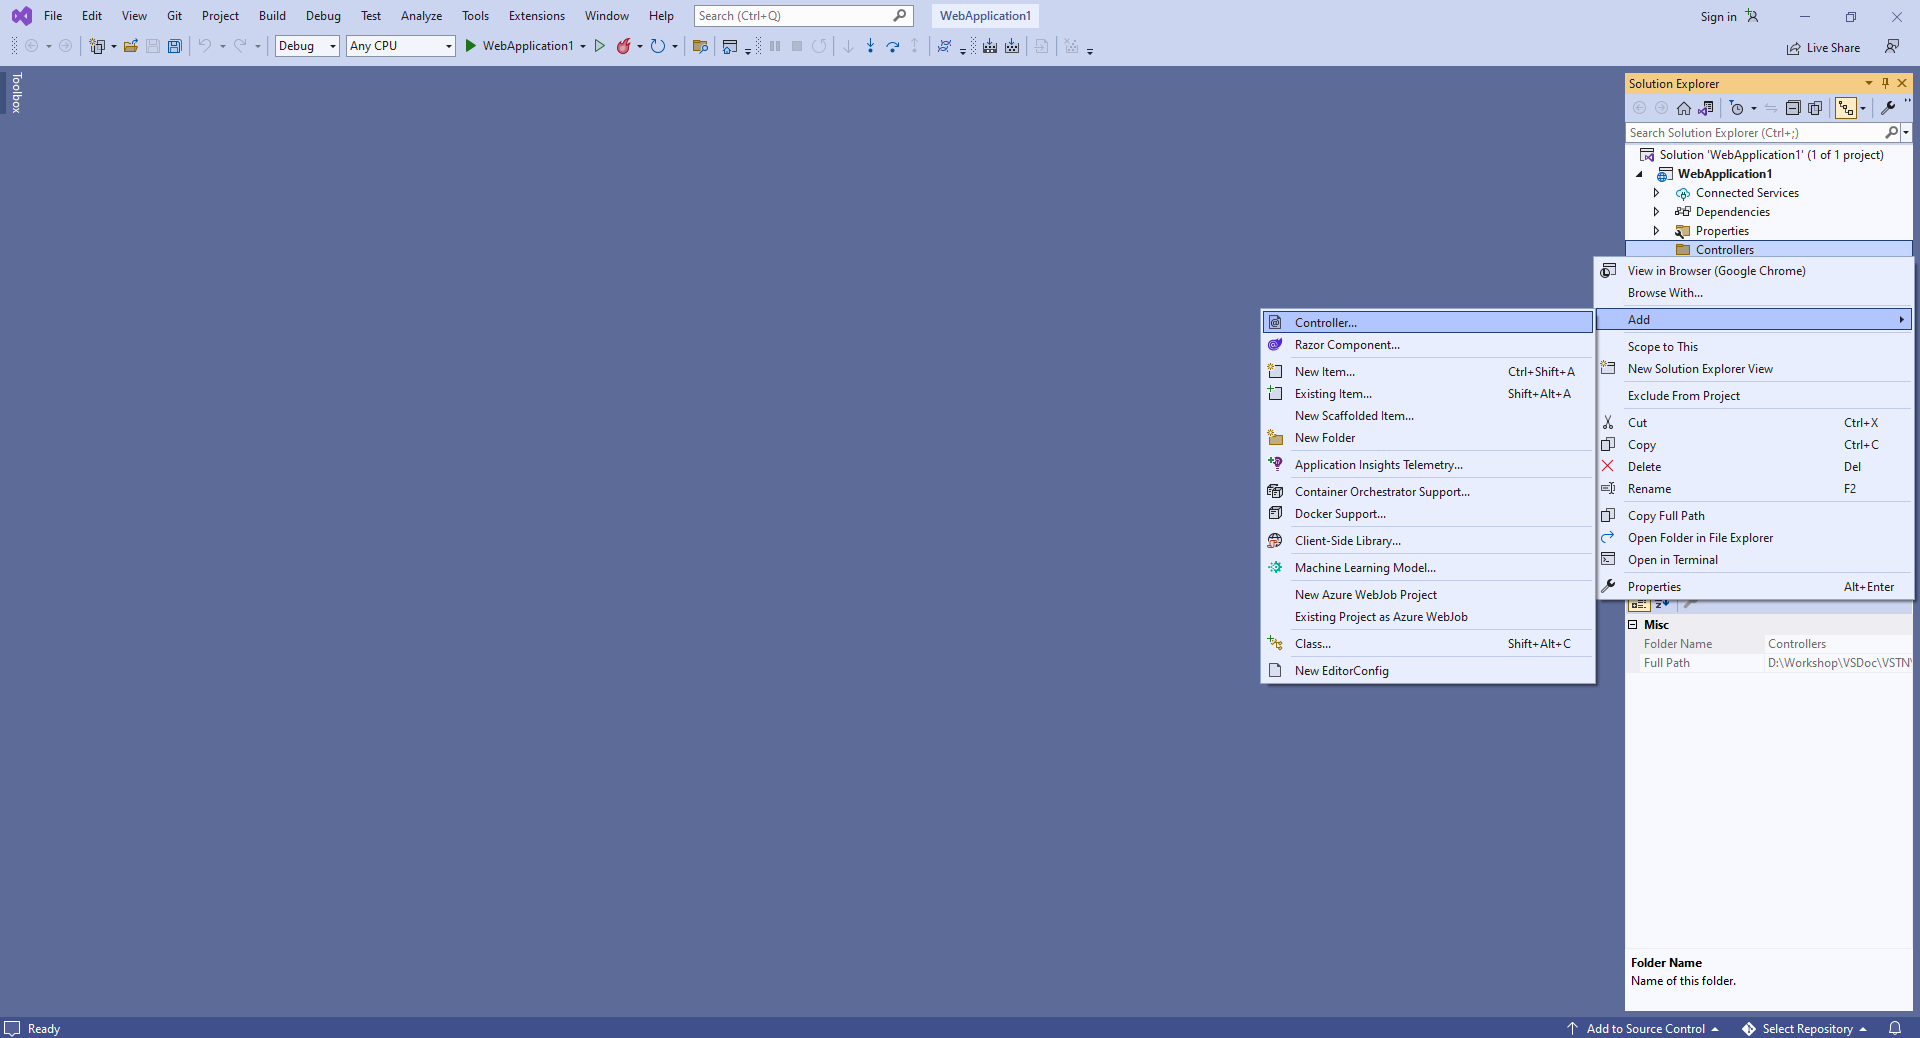
Task: Open the Solution Explorer wrench properties icon
Action: (x=1888, y=108)
